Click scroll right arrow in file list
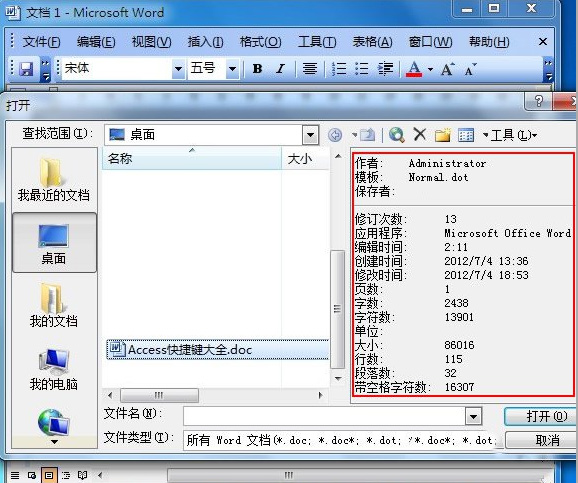The width and height of the screenshot is (578, 483). [x=320, y=395]
